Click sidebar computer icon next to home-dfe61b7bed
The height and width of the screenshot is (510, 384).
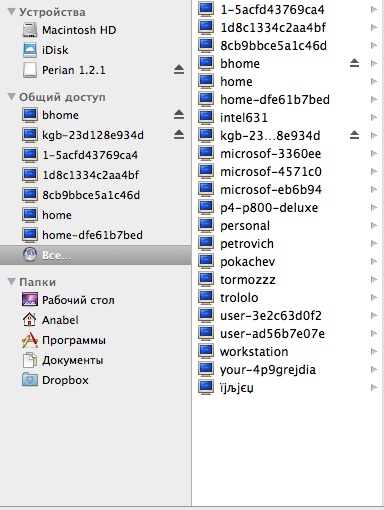pos(30,235)
